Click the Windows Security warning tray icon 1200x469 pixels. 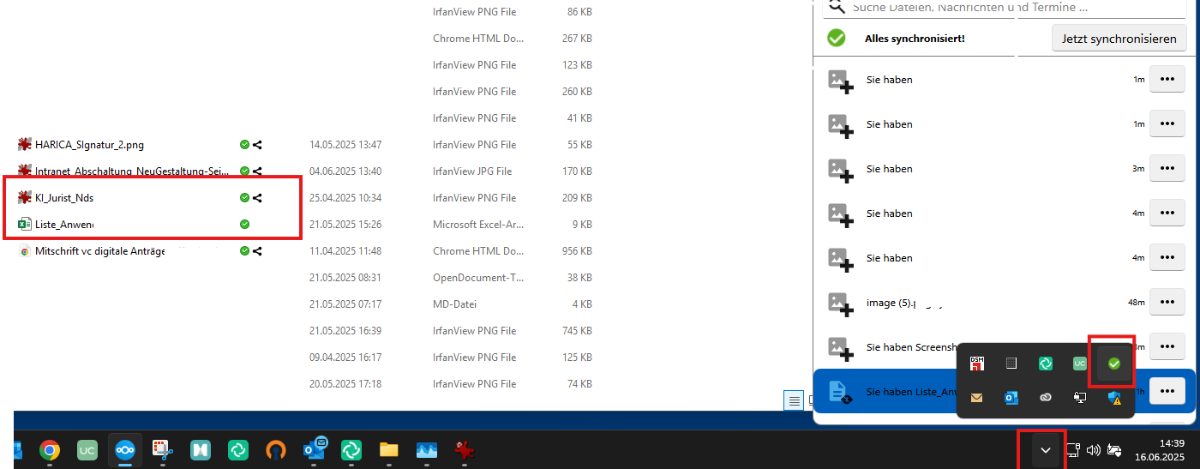pos(1113,397)
